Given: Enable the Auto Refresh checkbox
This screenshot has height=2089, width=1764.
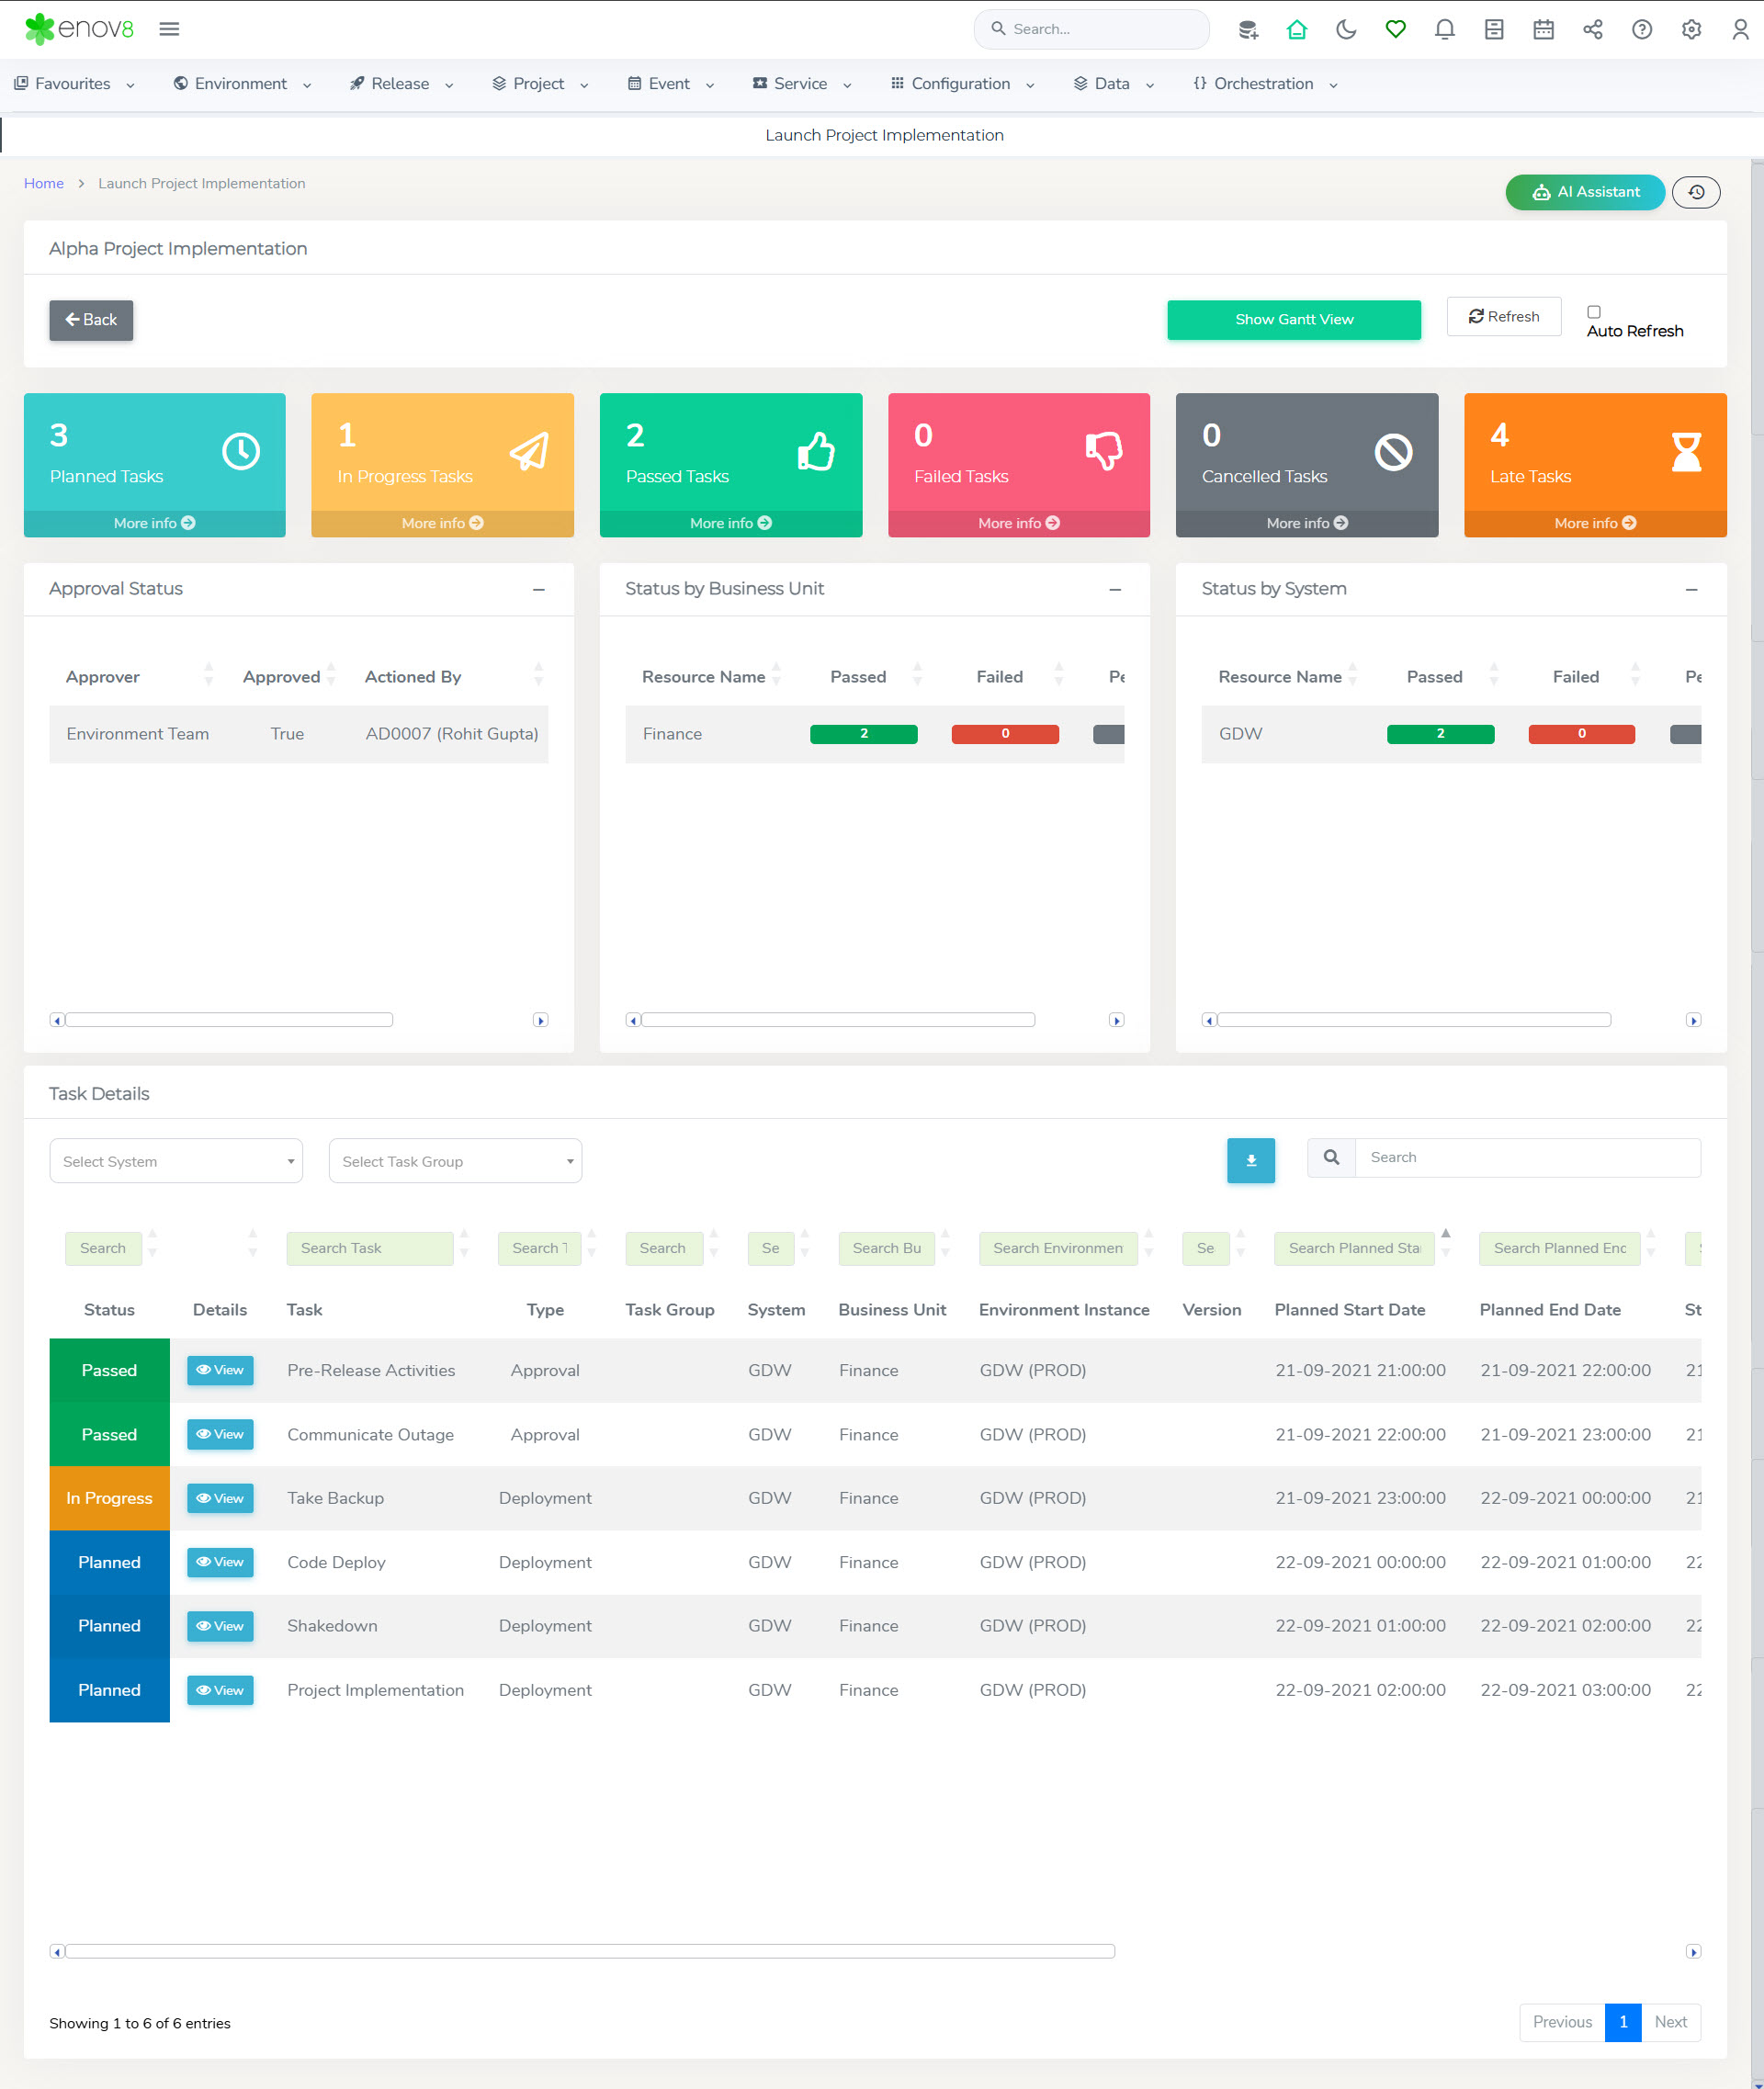Looking at the screenshot, I should point(1594,312).
